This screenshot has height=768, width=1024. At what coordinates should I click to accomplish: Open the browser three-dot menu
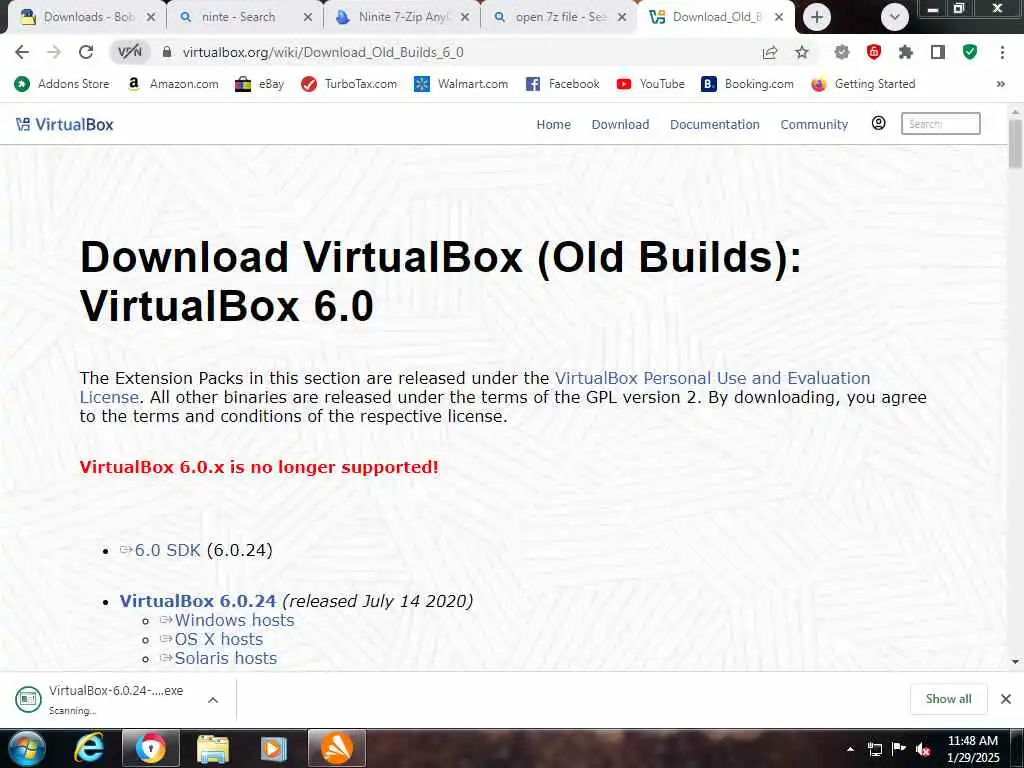(x=1002, y=52)
